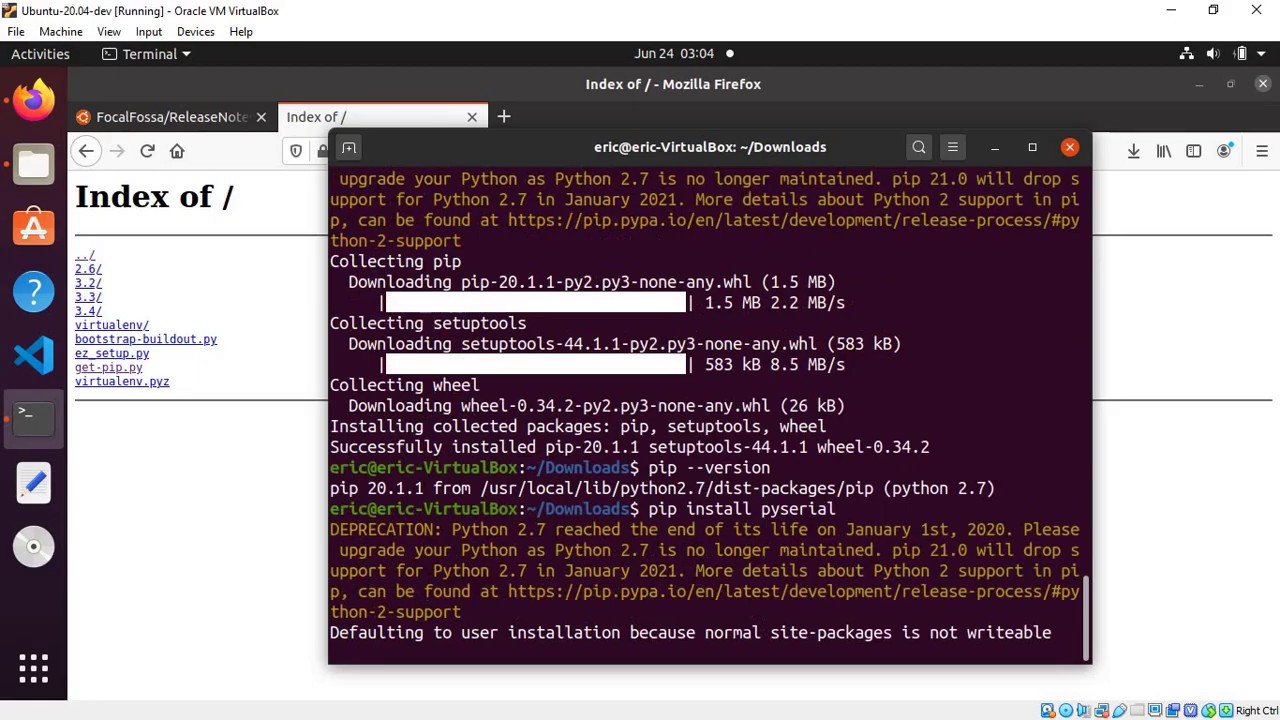
Task: Download virtualenv.pyz link
Action: click(122, 381)
